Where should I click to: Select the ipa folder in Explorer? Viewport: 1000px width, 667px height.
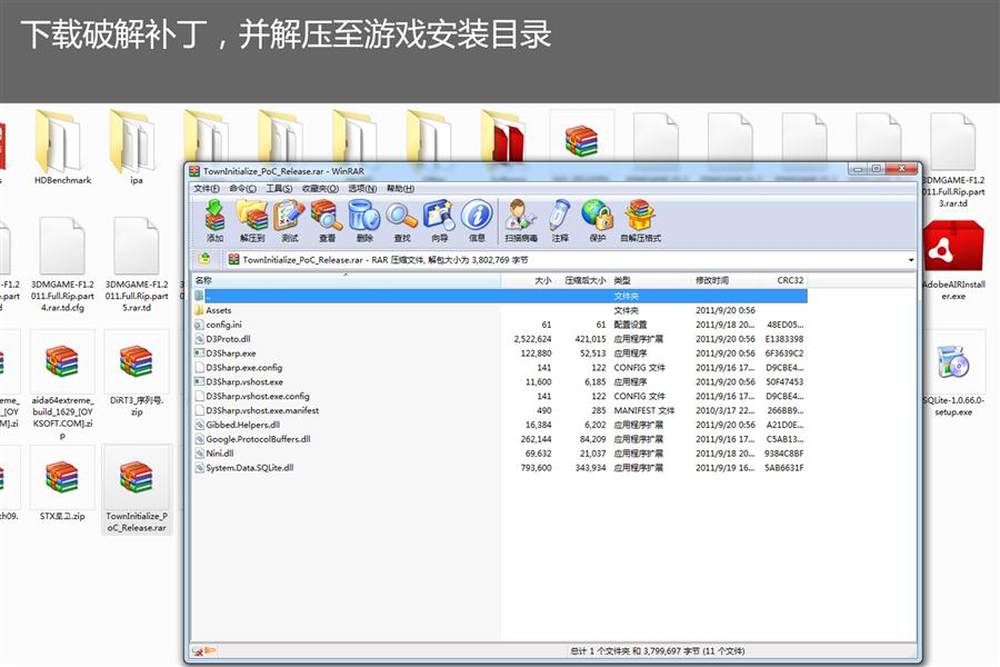[x=136, y=148]
